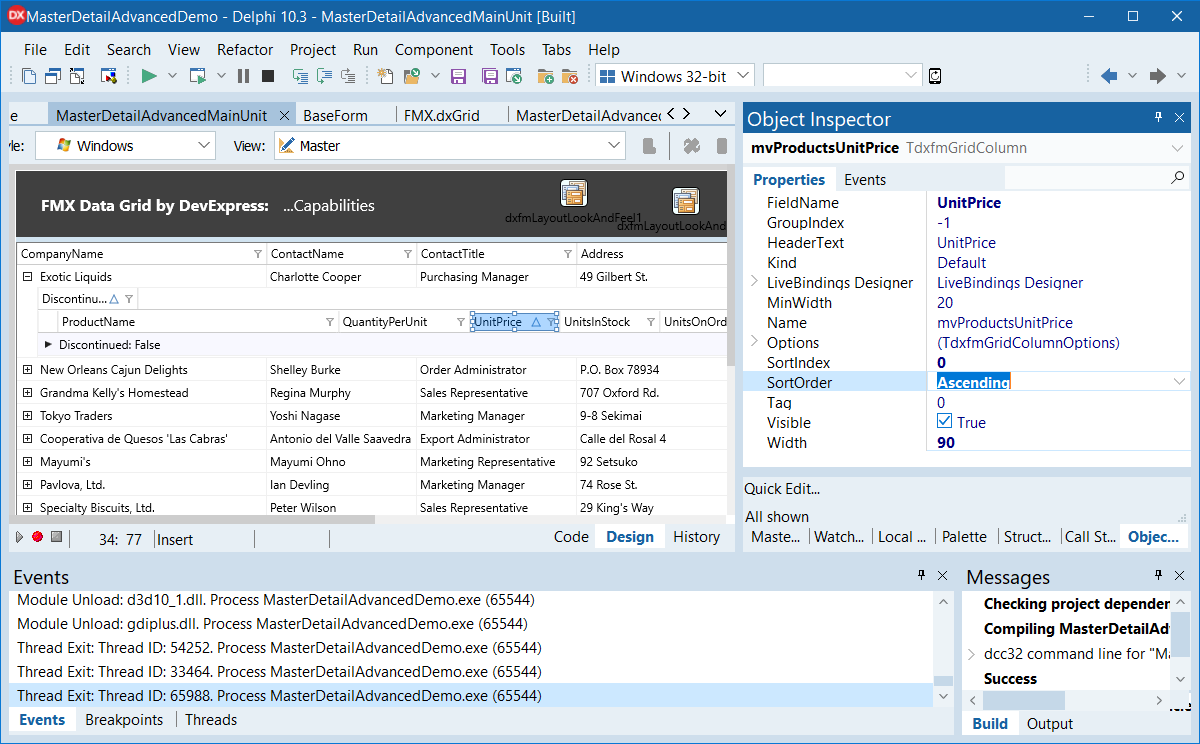Click the Quick Edit... link

(x=782, y=489)
